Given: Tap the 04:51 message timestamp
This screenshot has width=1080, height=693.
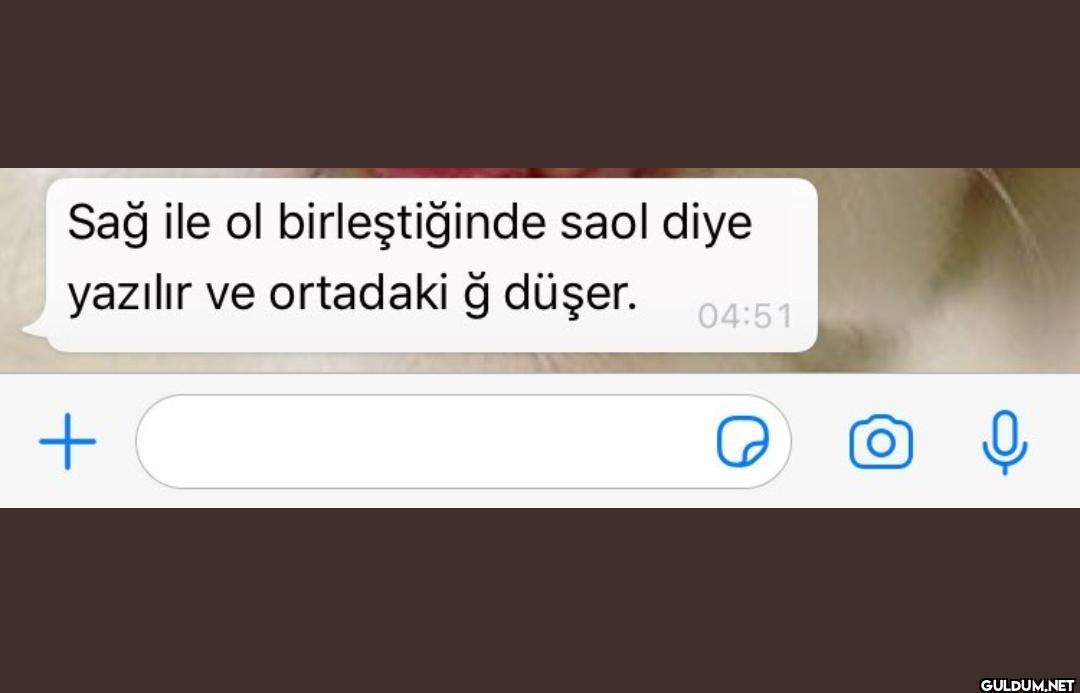Looking at the screenshot, I should click(745, 316).
